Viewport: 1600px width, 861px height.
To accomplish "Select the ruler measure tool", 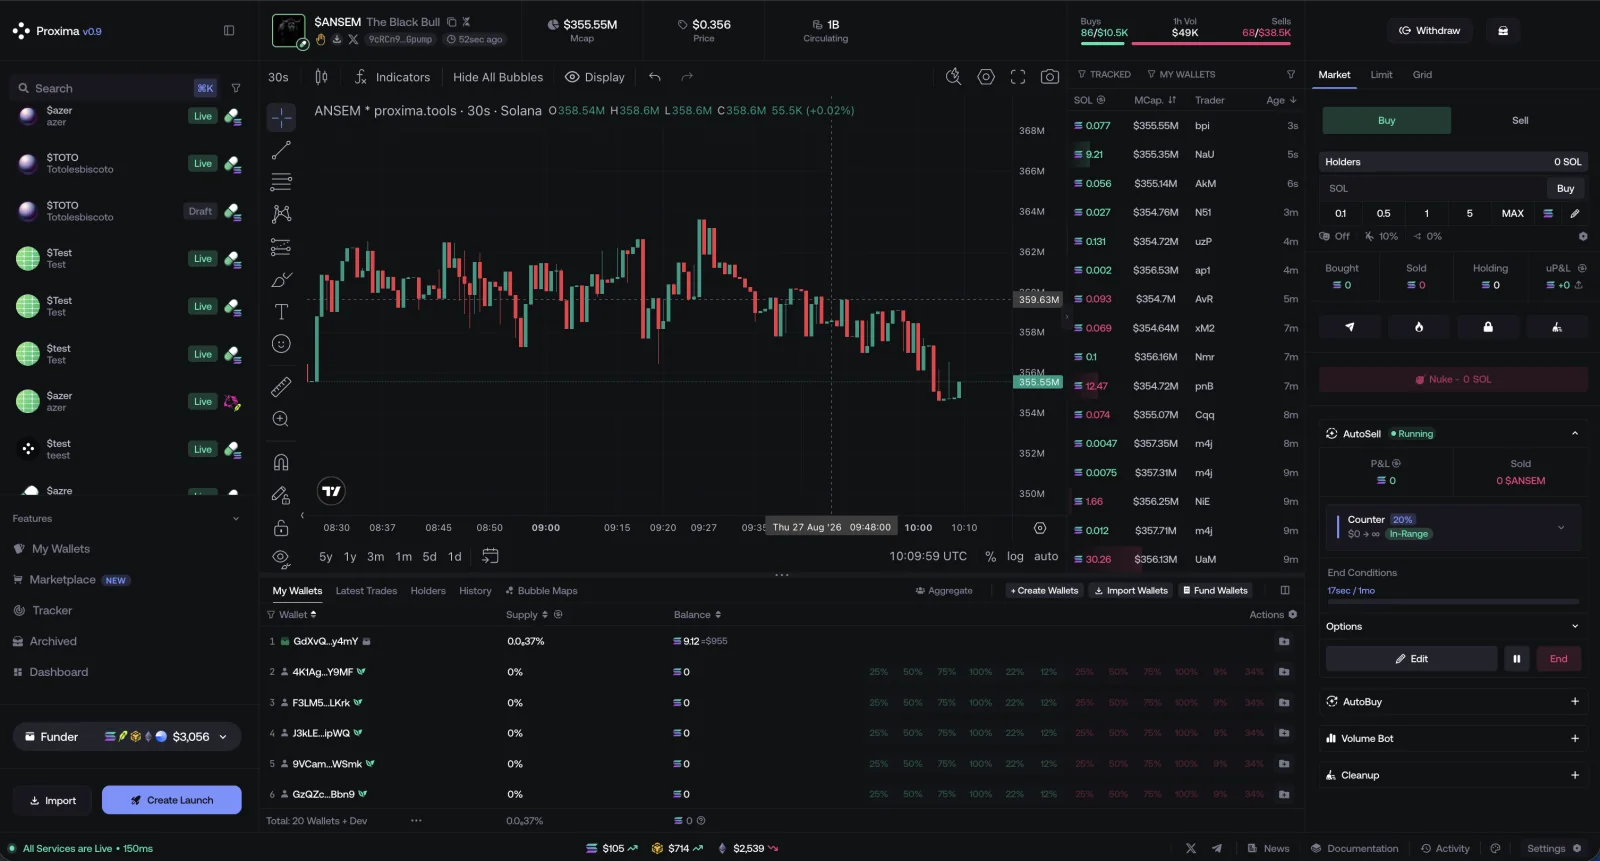I will click(281, 386).
